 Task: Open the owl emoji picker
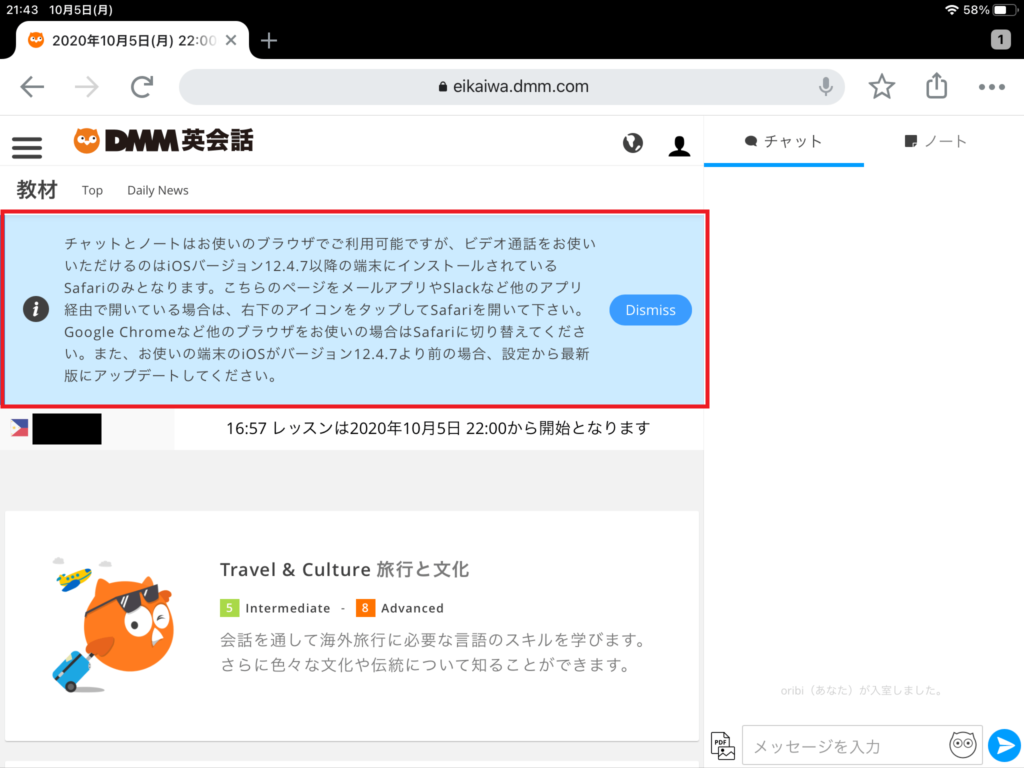coord(962,745)
